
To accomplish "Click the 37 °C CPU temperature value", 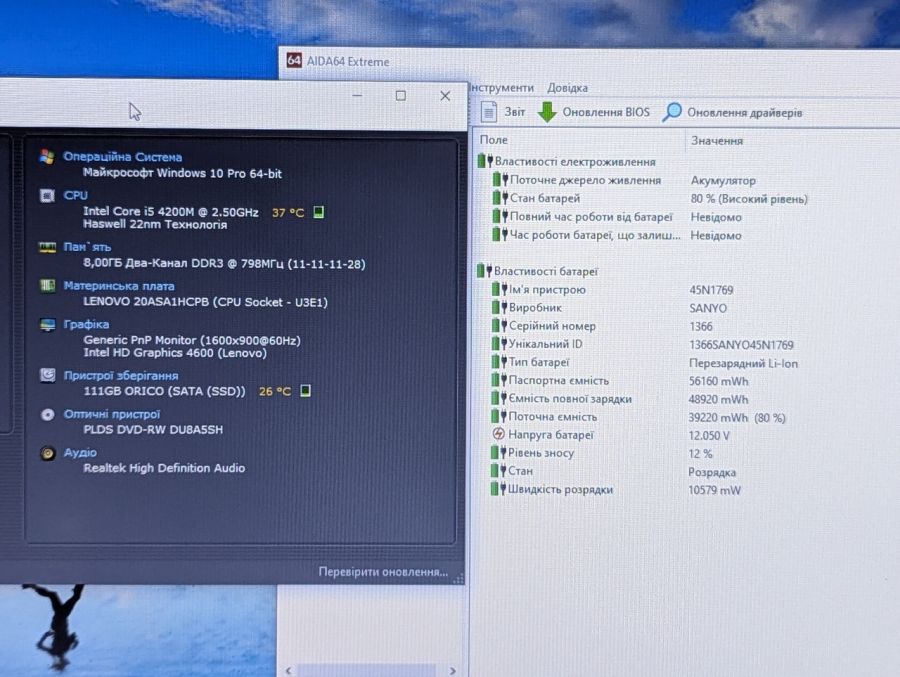I will point(288,212).
